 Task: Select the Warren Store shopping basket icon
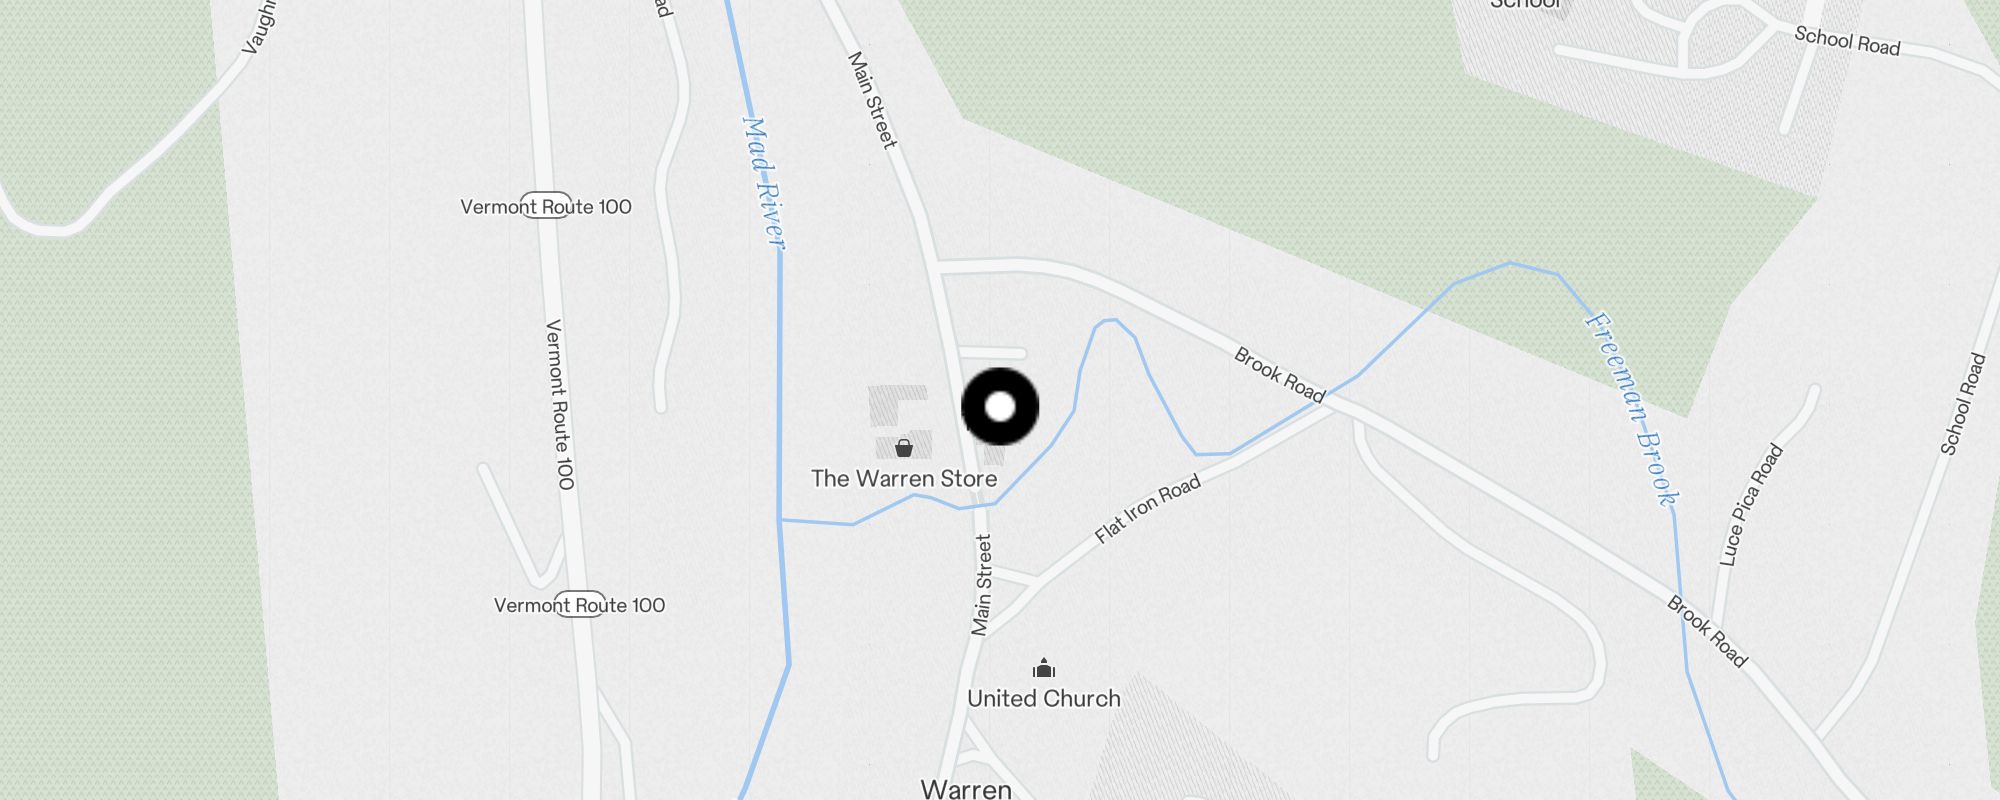(x=904, y=448)
